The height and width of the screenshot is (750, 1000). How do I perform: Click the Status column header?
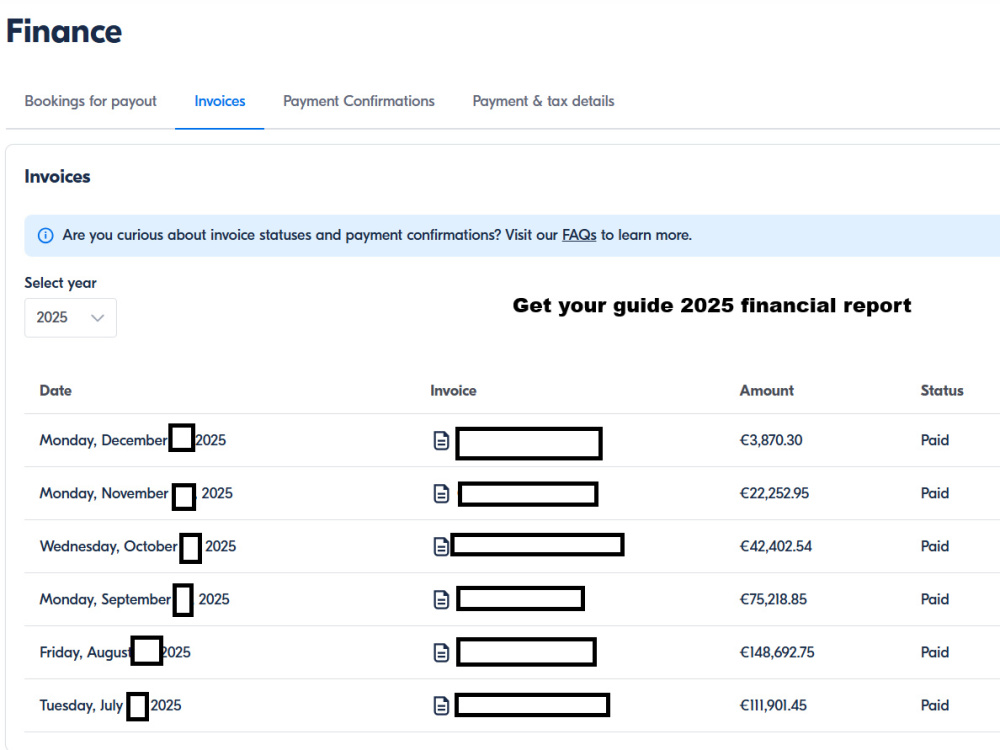click(x=942, y=390)
